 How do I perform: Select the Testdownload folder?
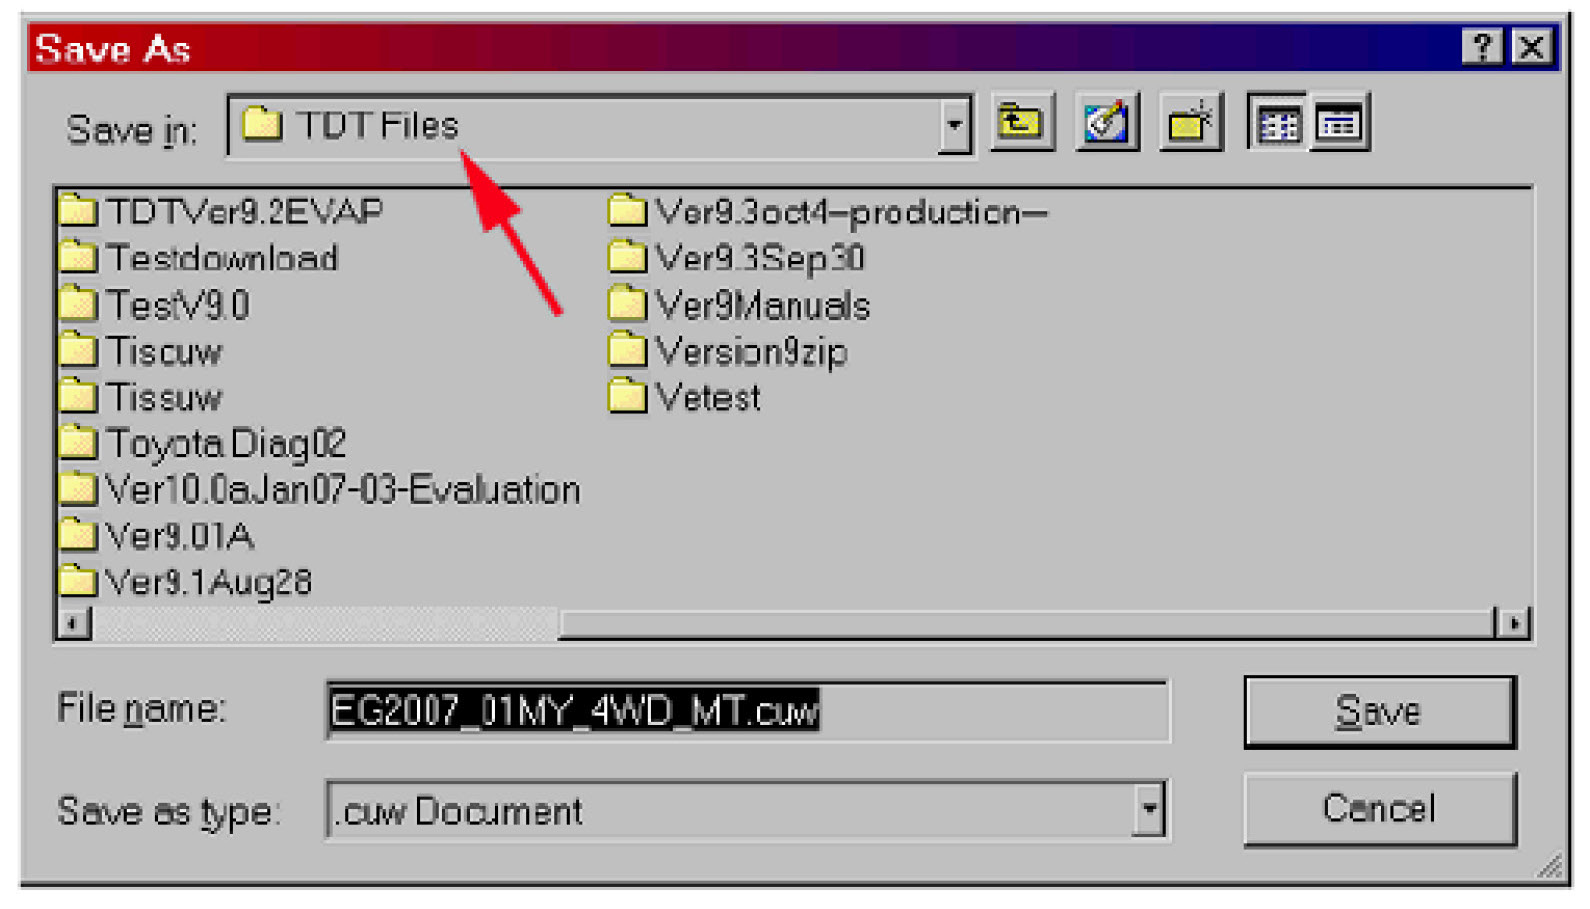199,258
